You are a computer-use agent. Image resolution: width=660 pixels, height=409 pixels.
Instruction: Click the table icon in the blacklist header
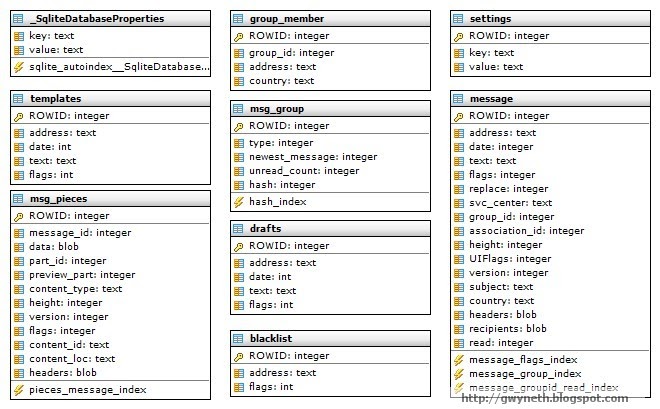pyautogui.click(x=238, y=339)
